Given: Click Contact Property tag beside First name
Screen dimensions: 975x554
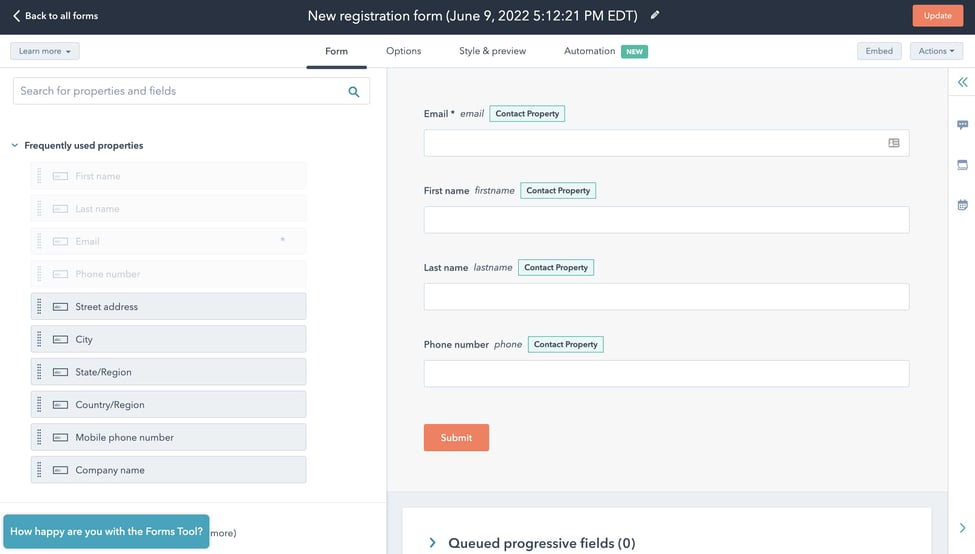Looking at the screenshot, I should pos(558,191).
